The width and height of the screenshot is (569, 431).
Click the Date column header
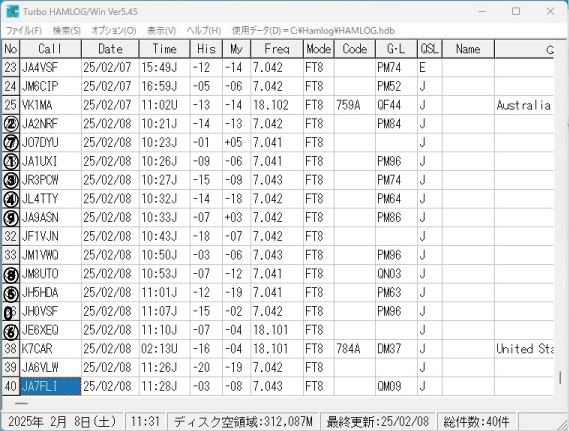tap(110, 49)
